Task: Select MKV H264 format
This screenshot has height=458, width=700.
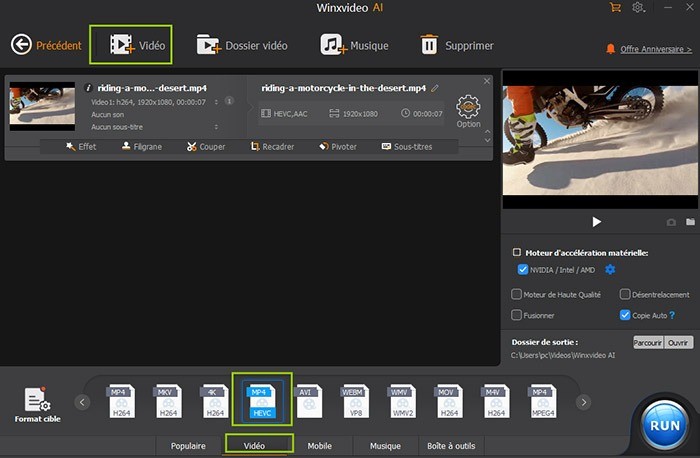Action: pos(168,401)
